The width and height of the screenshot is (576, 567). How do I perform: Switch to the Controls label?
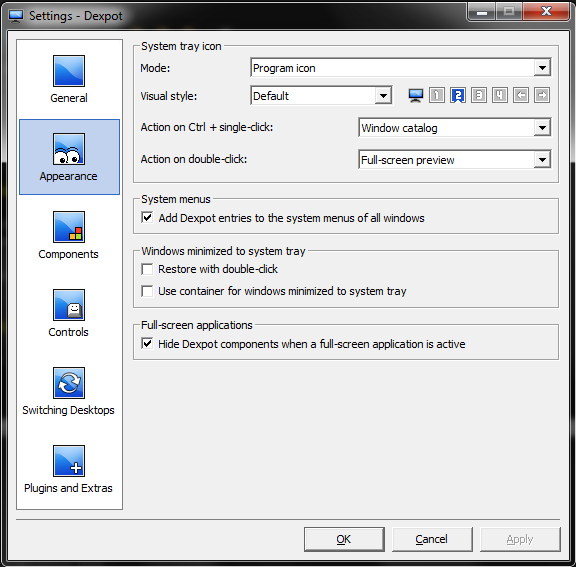[x=68, y=332]
